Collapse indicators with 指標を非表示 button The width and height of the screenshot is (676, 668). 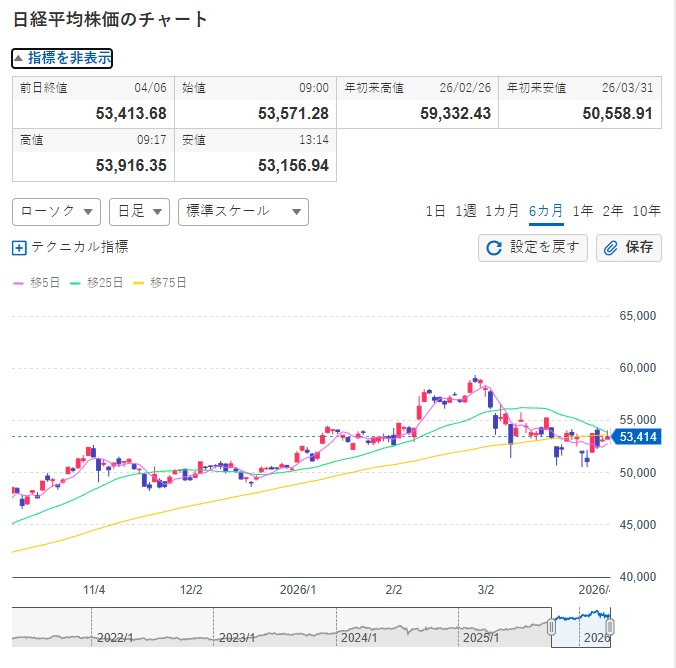(62, 58)
